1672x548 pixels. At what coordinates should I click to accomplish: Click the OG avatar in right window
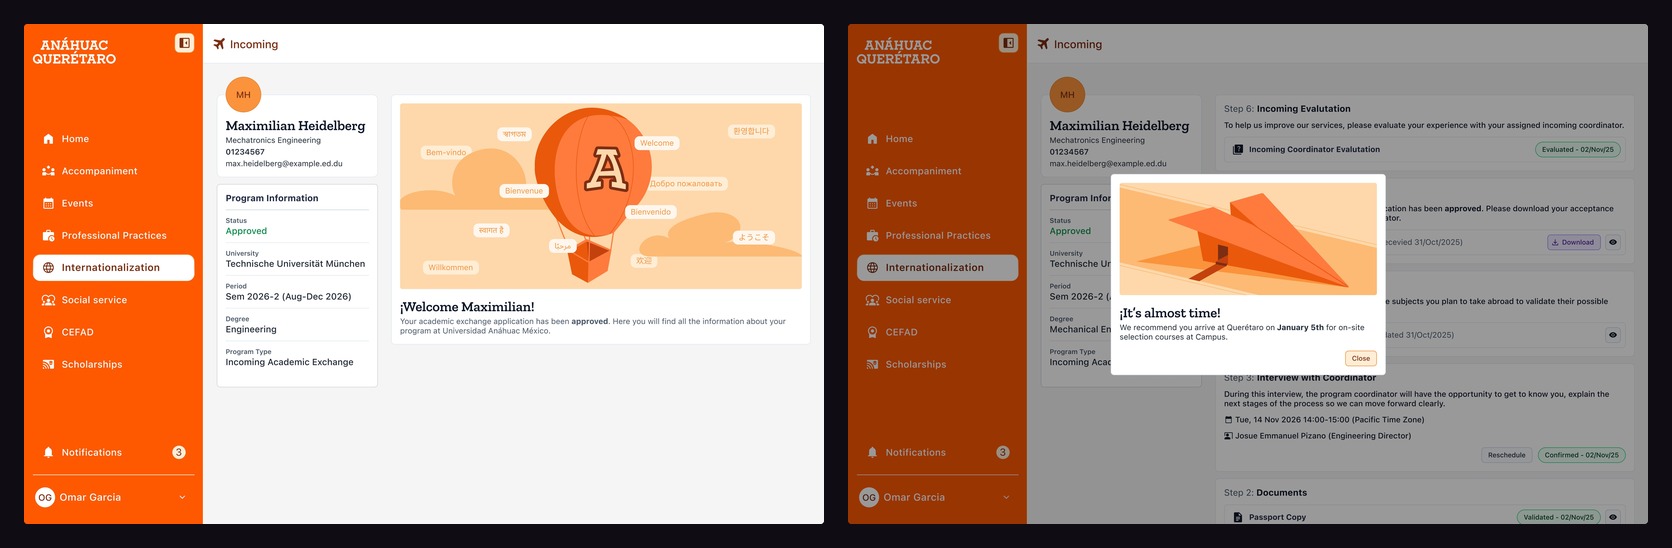869,497
